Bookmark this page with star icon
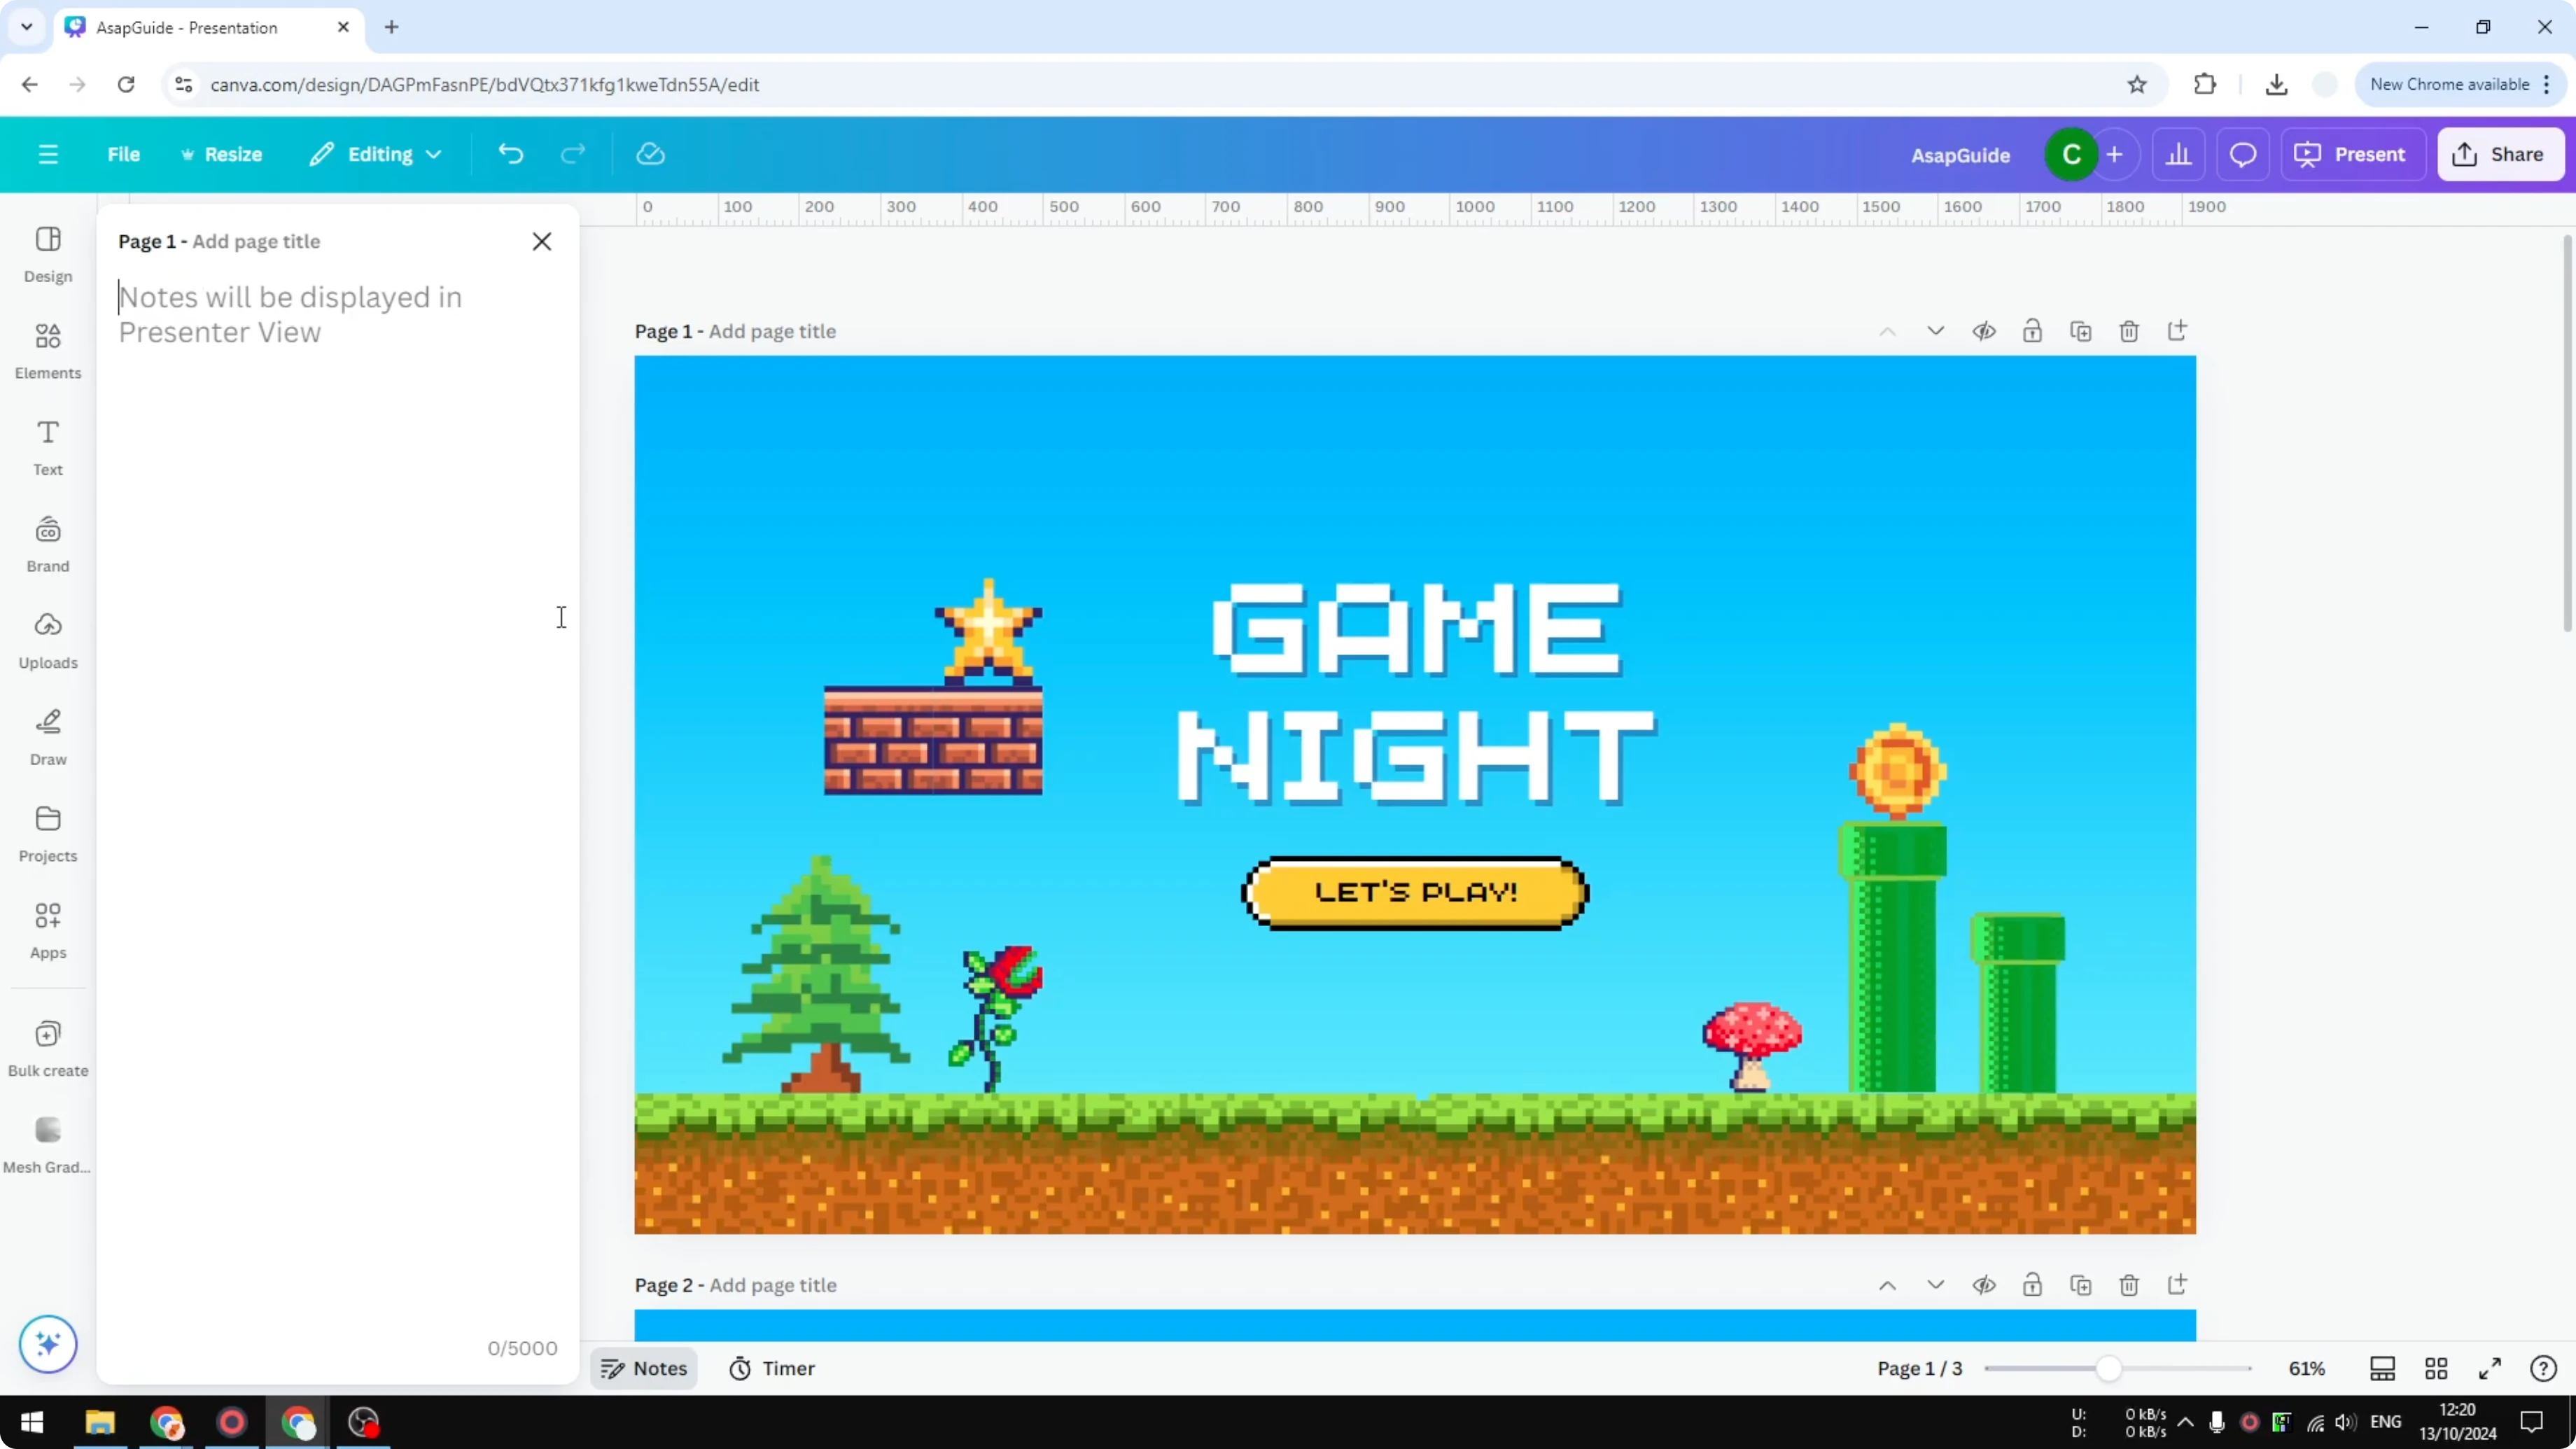Image resolution: width=2576 pixels, height=1449 pixels. pos(2137,85)
